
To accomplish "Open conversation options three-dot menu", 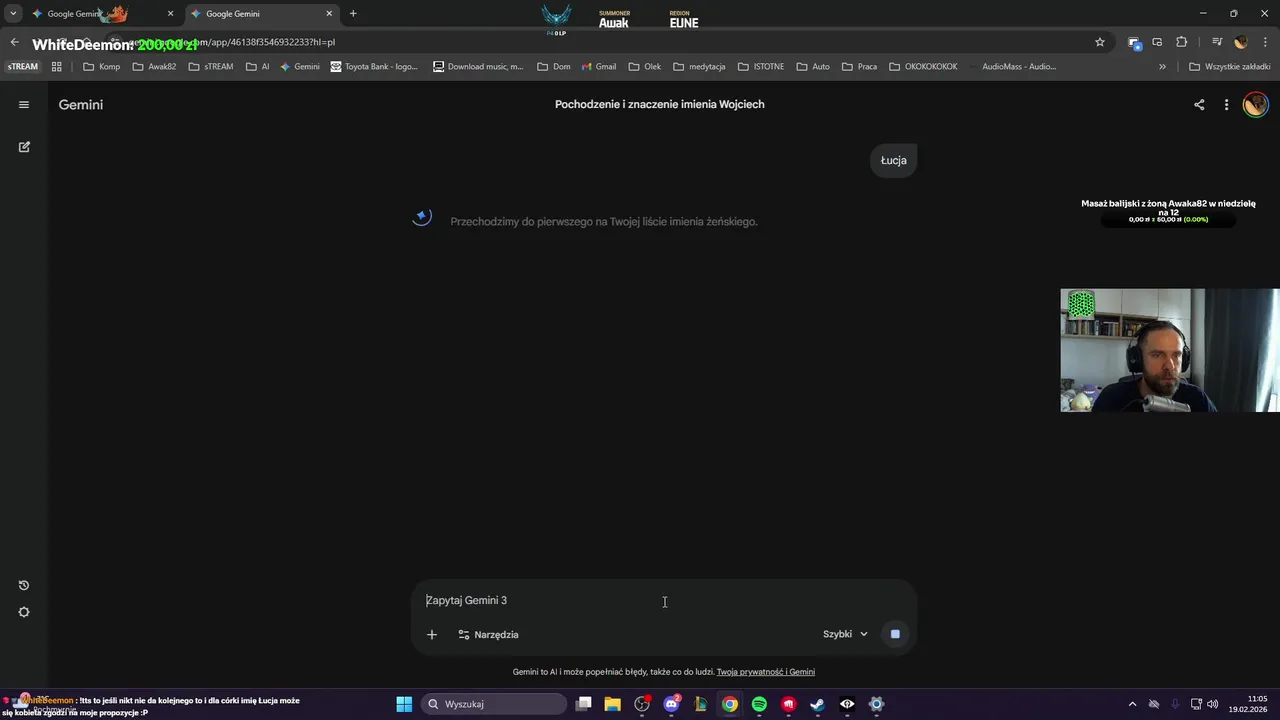I will tap(1226, 104).
